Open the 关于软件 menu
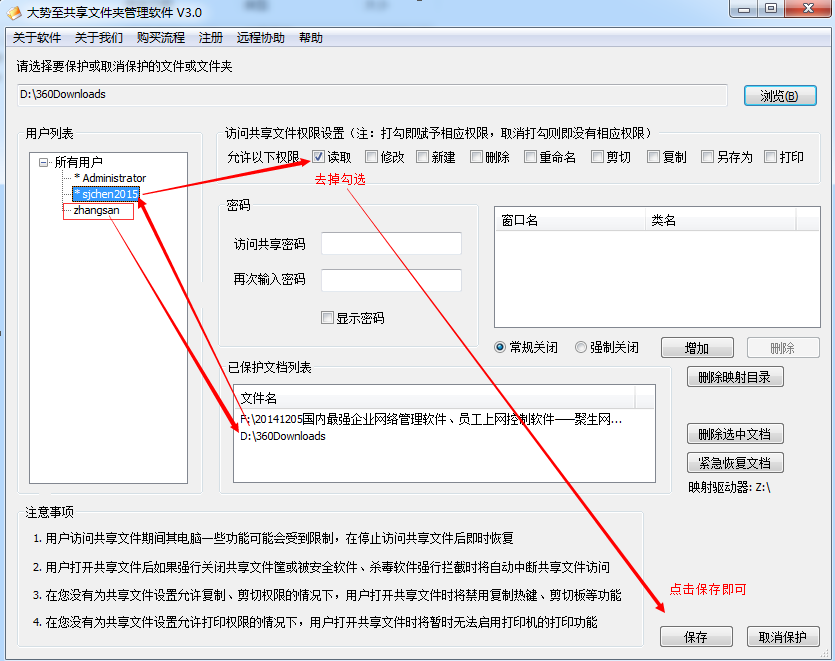Image resolution: width=835 pixels, height=661 pixels. pyautogui.click(x=37, y=38)
